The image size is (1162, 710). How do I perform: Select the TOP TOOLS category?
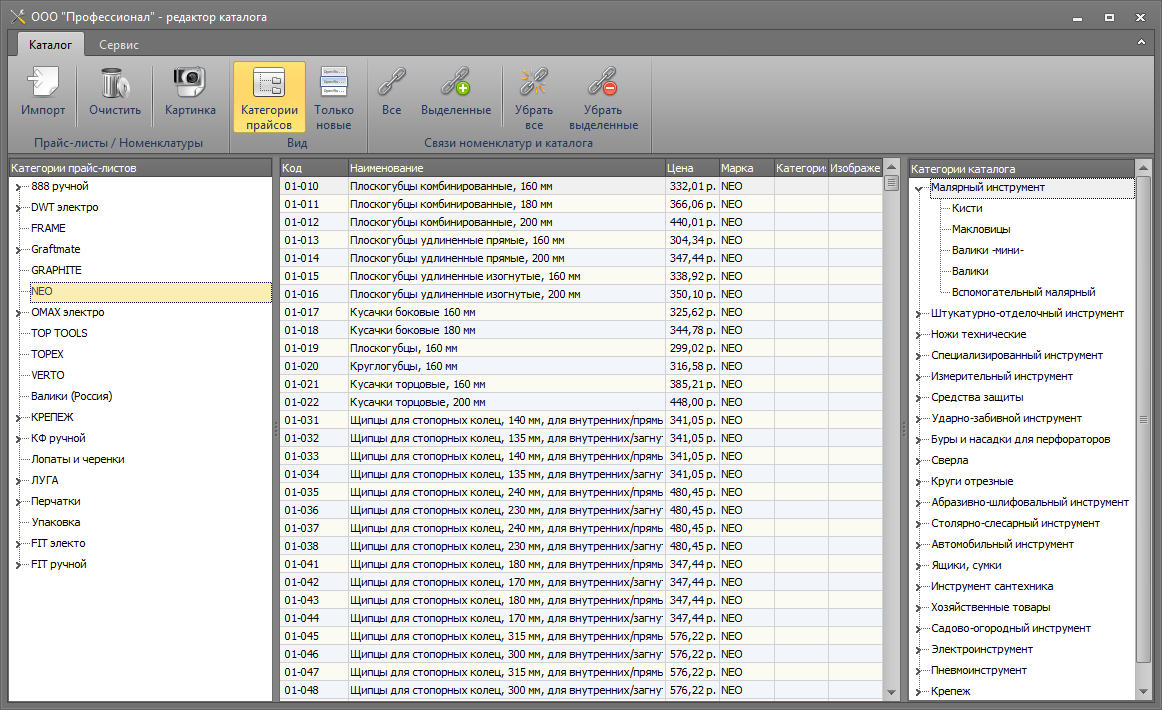59,334
